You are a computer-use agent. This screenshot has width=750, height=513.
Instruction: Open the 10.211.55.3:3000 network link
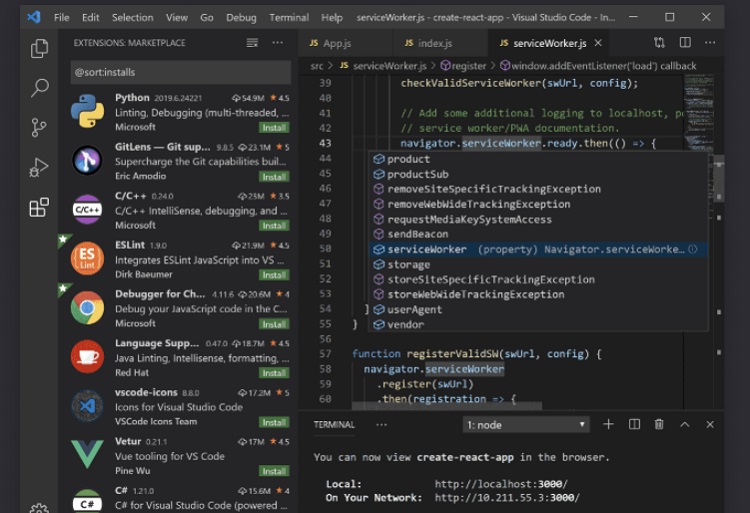[x=507, y=498]
